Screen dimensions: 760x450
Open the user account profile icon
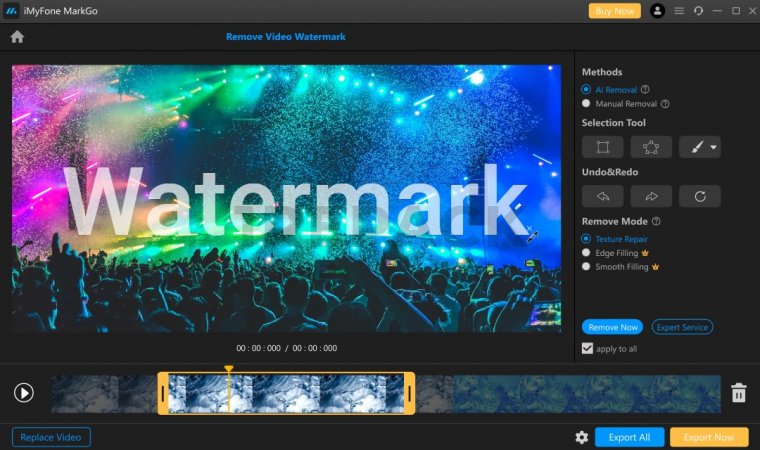657,11
